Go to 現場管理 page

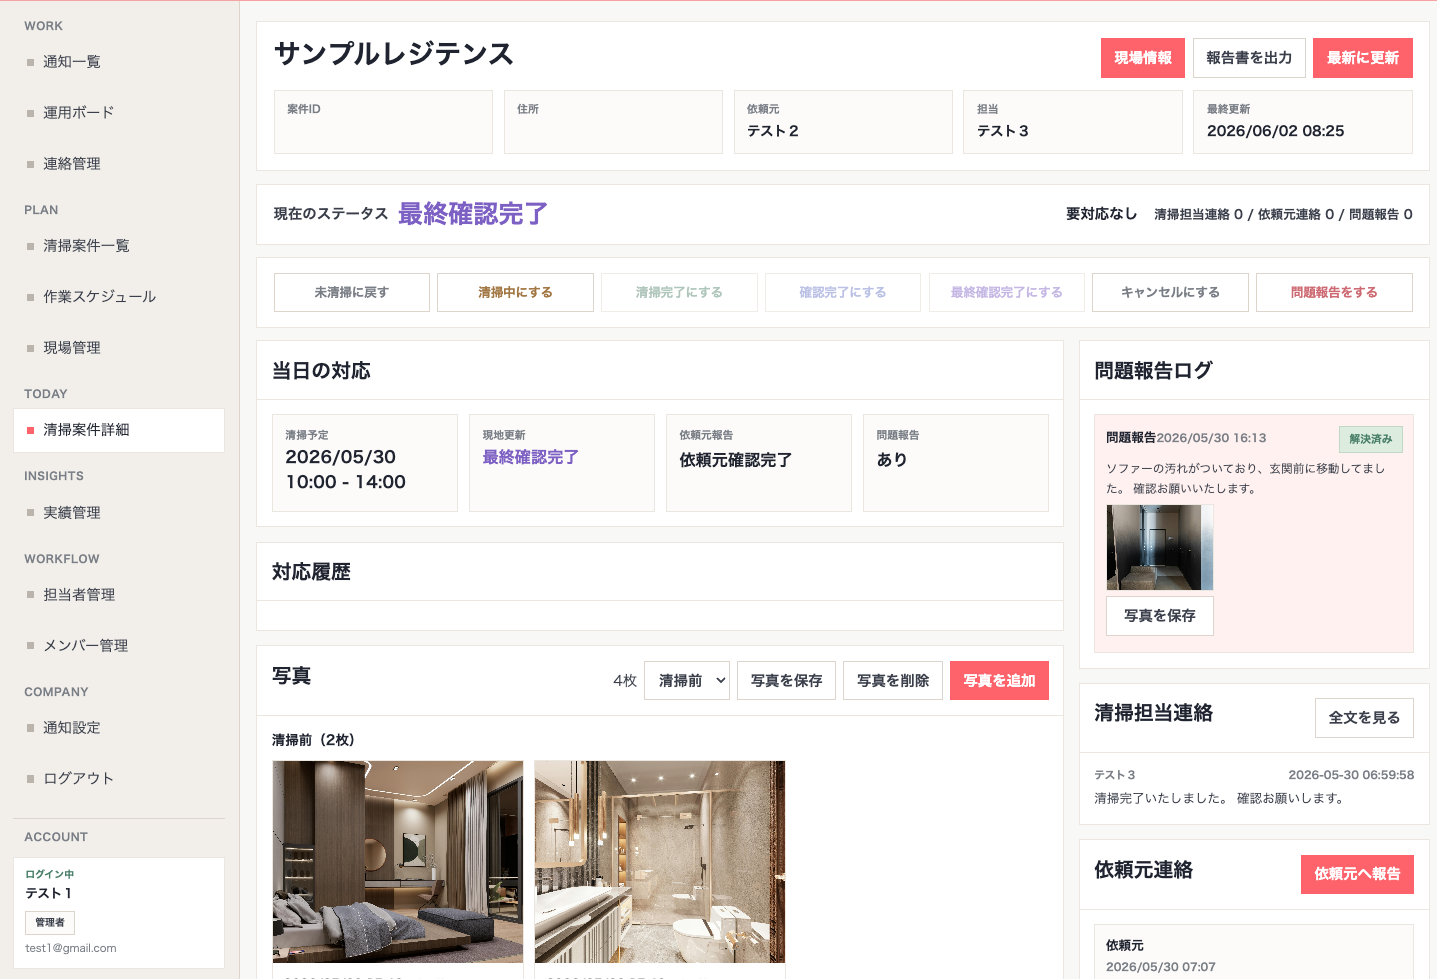click(118, 348)
